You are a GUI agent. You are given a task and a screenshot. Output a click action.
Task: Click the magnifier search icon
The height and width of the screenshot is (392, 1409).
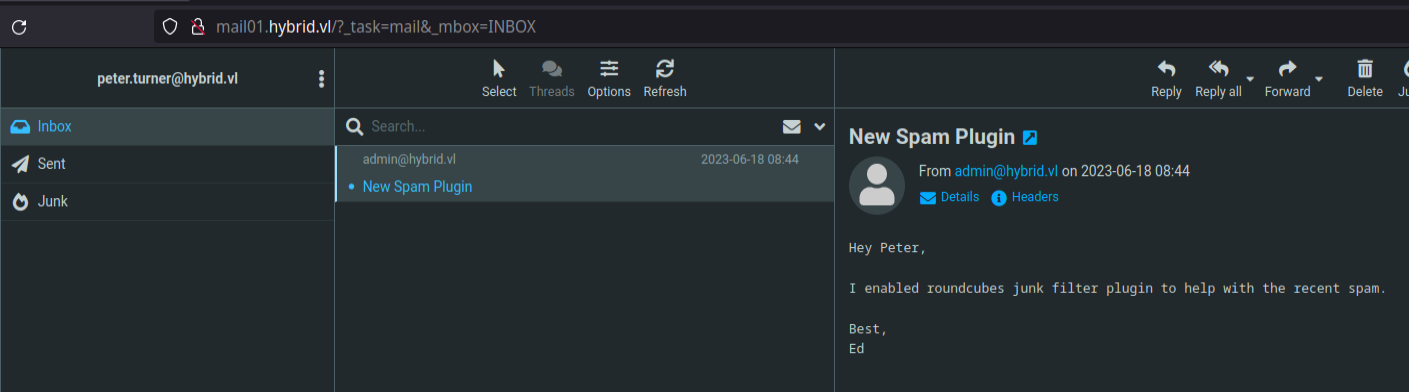(353, 127)
